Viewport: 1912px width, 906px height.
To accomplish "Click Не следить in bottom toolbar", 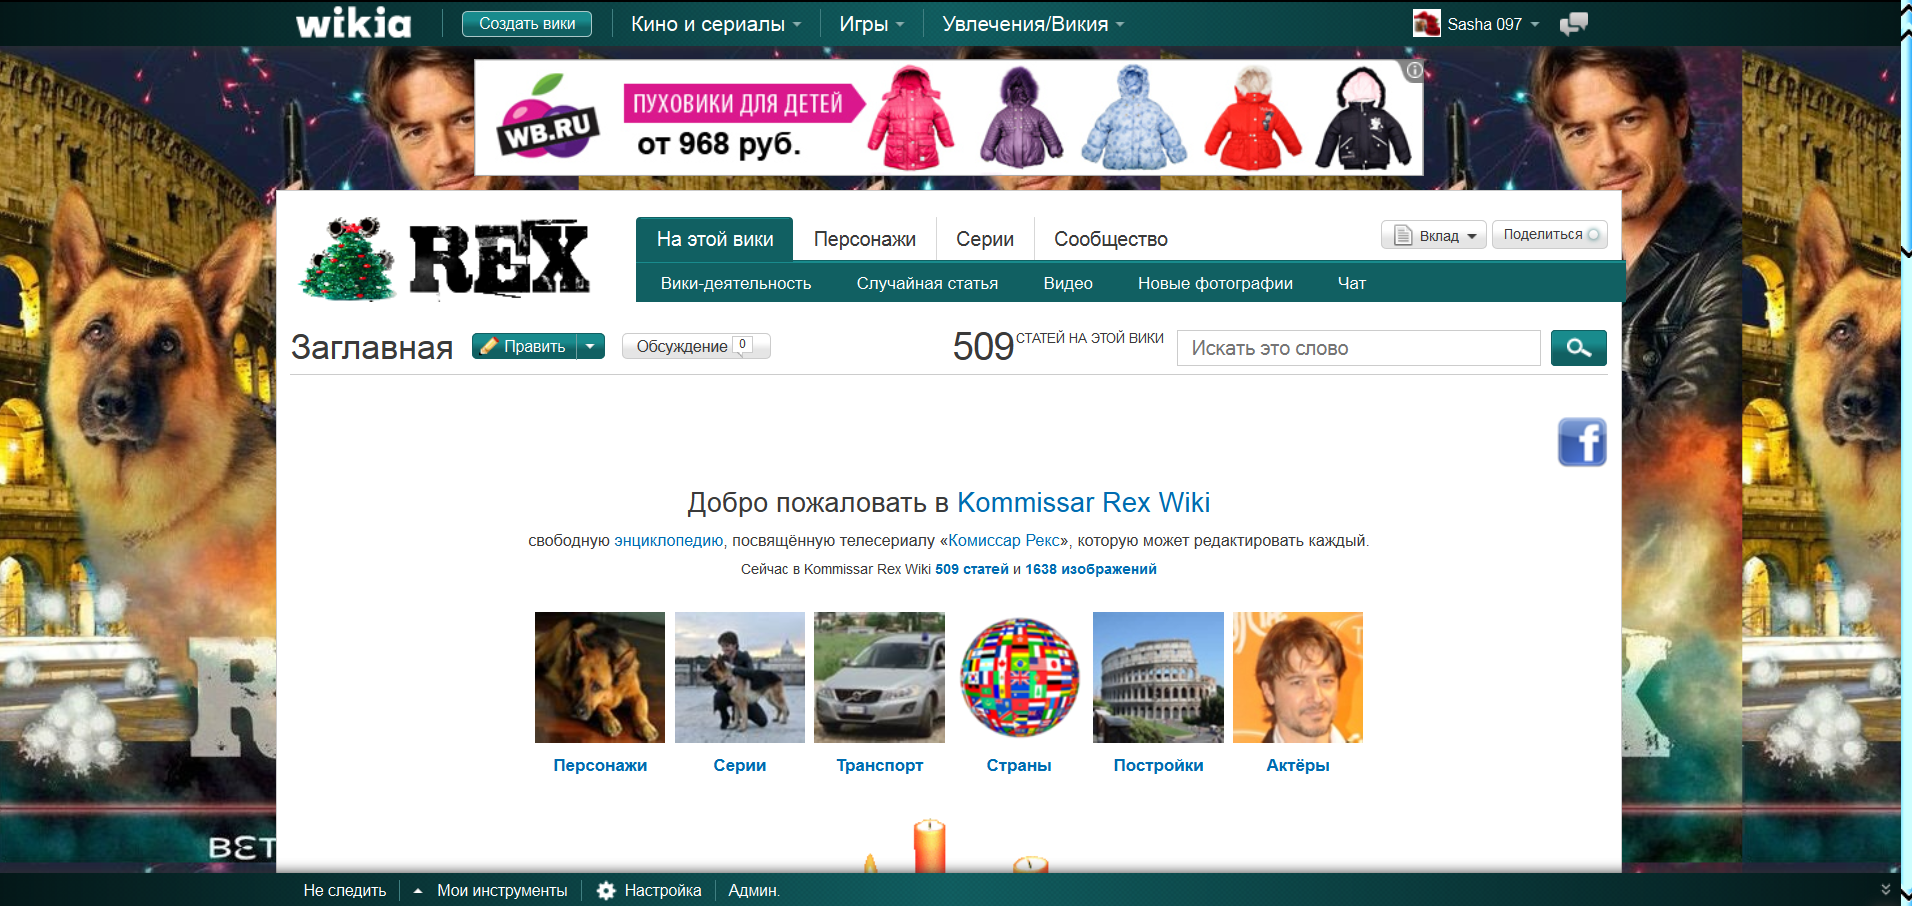I will click(x=345, y=890).
